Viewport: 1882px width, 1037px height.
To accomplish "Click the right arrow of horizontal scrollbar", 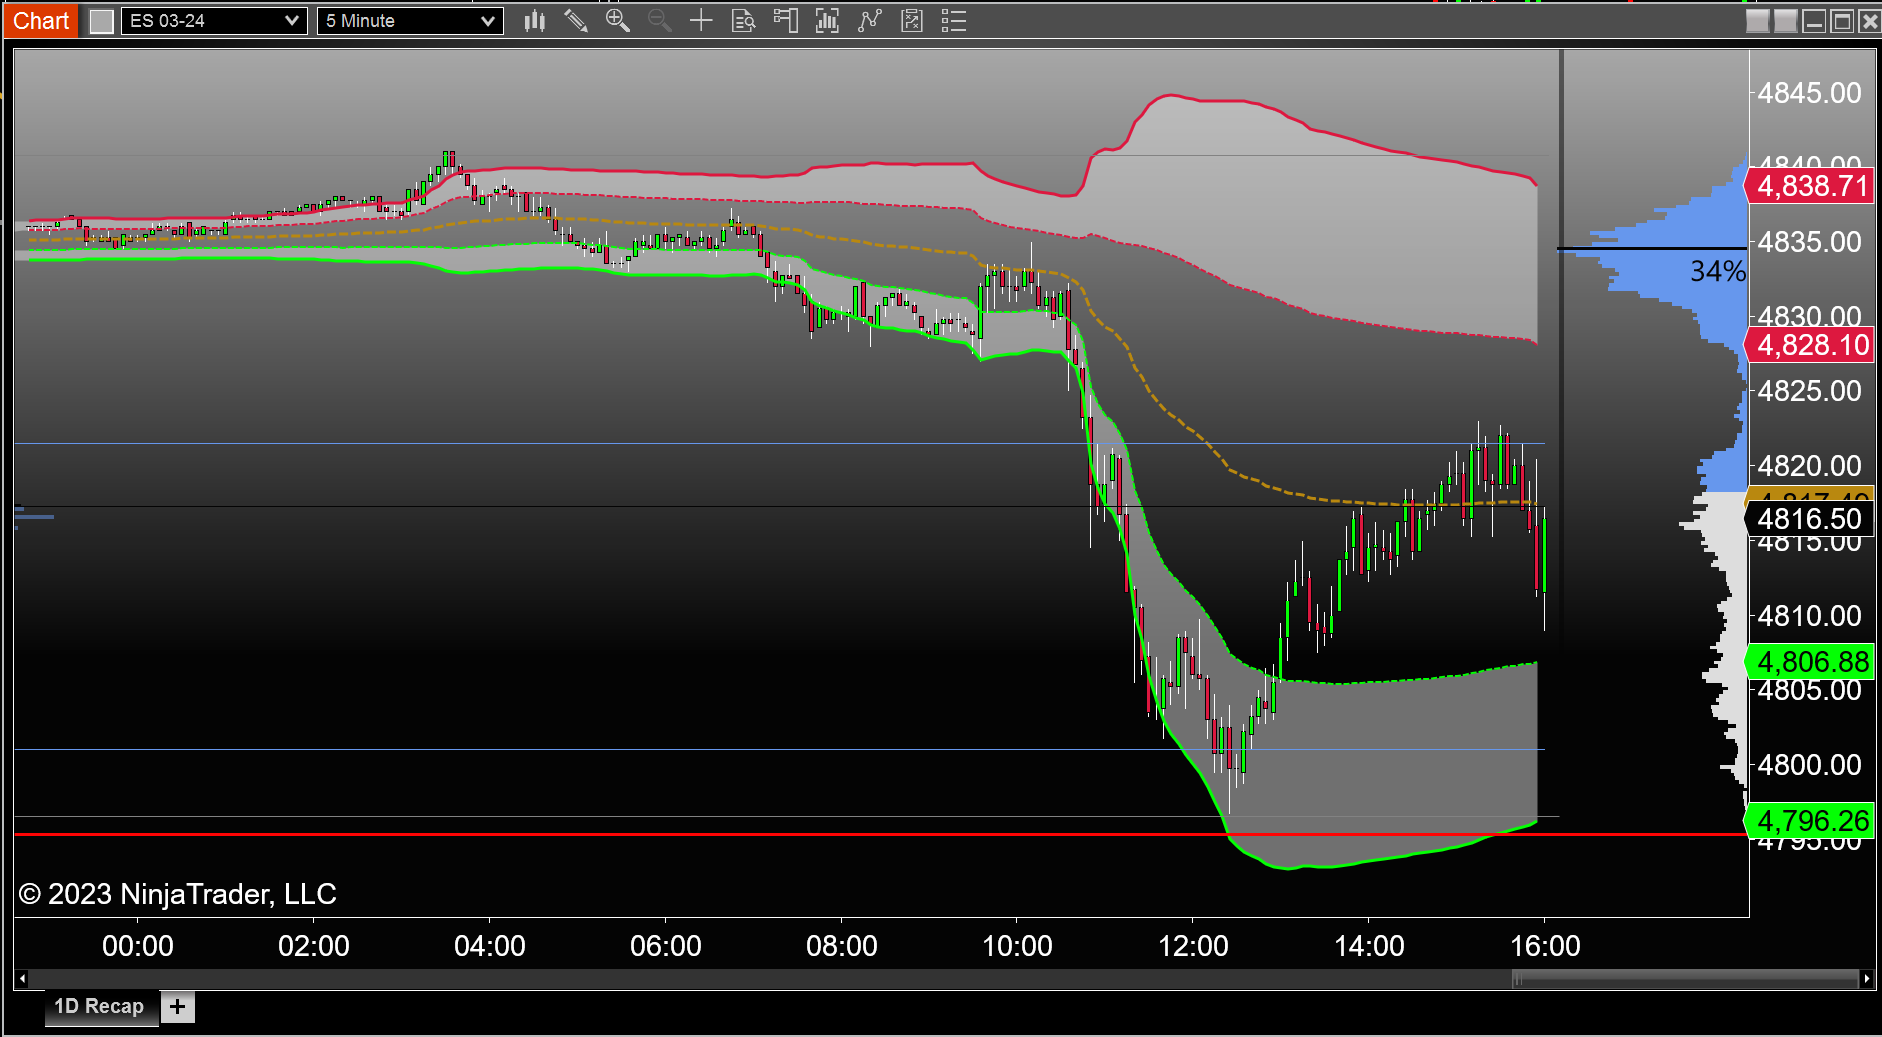I will [x=1866, y=979].
